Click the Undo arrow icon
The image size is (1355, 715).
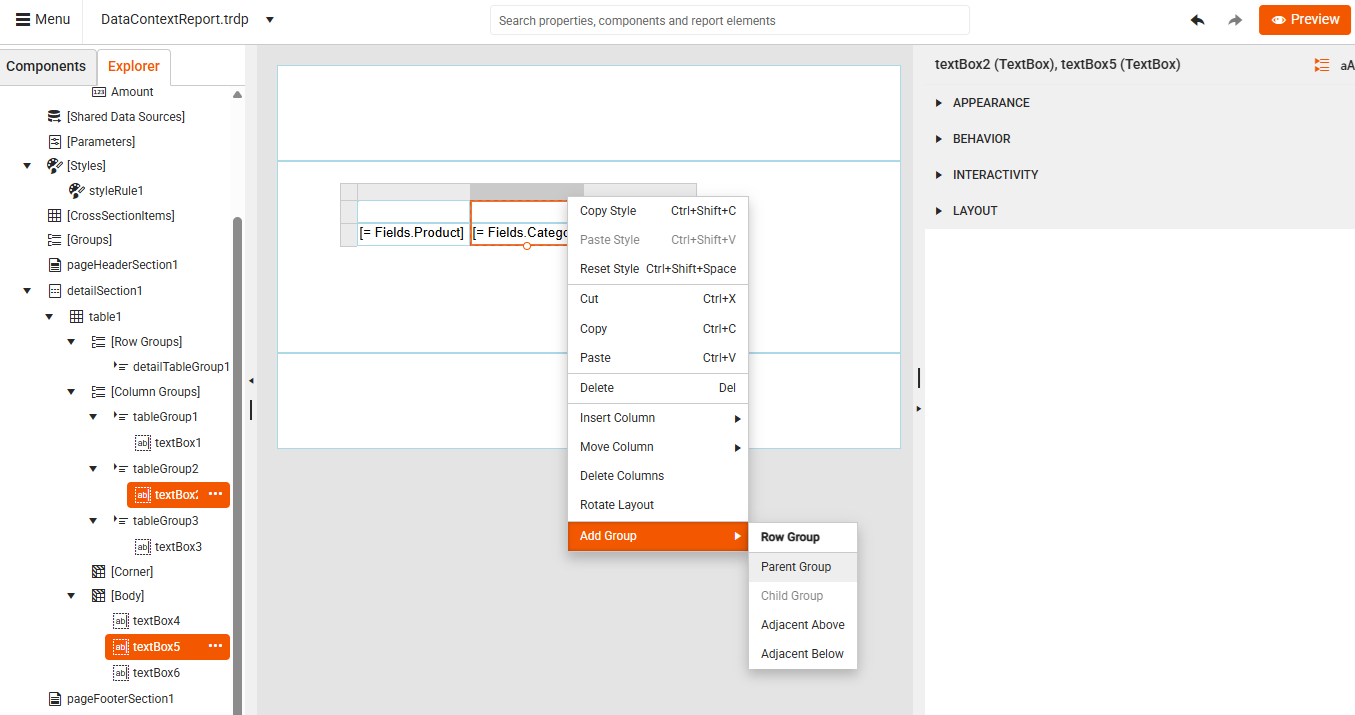[x=1197, y=19]
